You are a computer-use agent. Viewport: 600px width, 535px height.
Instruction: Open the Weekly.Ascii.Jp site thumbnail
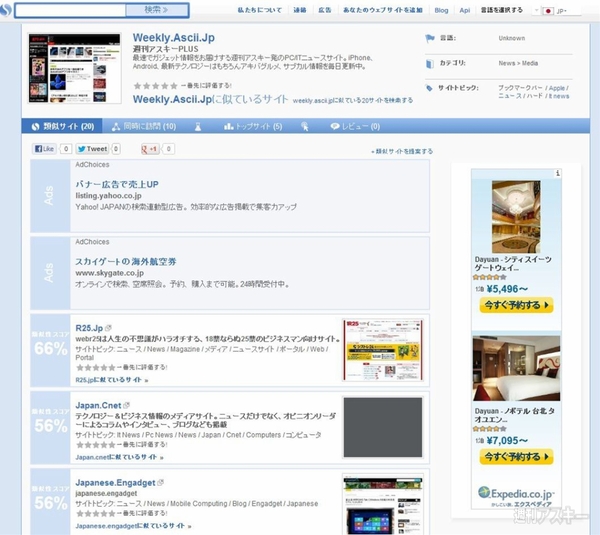point(75,68)
